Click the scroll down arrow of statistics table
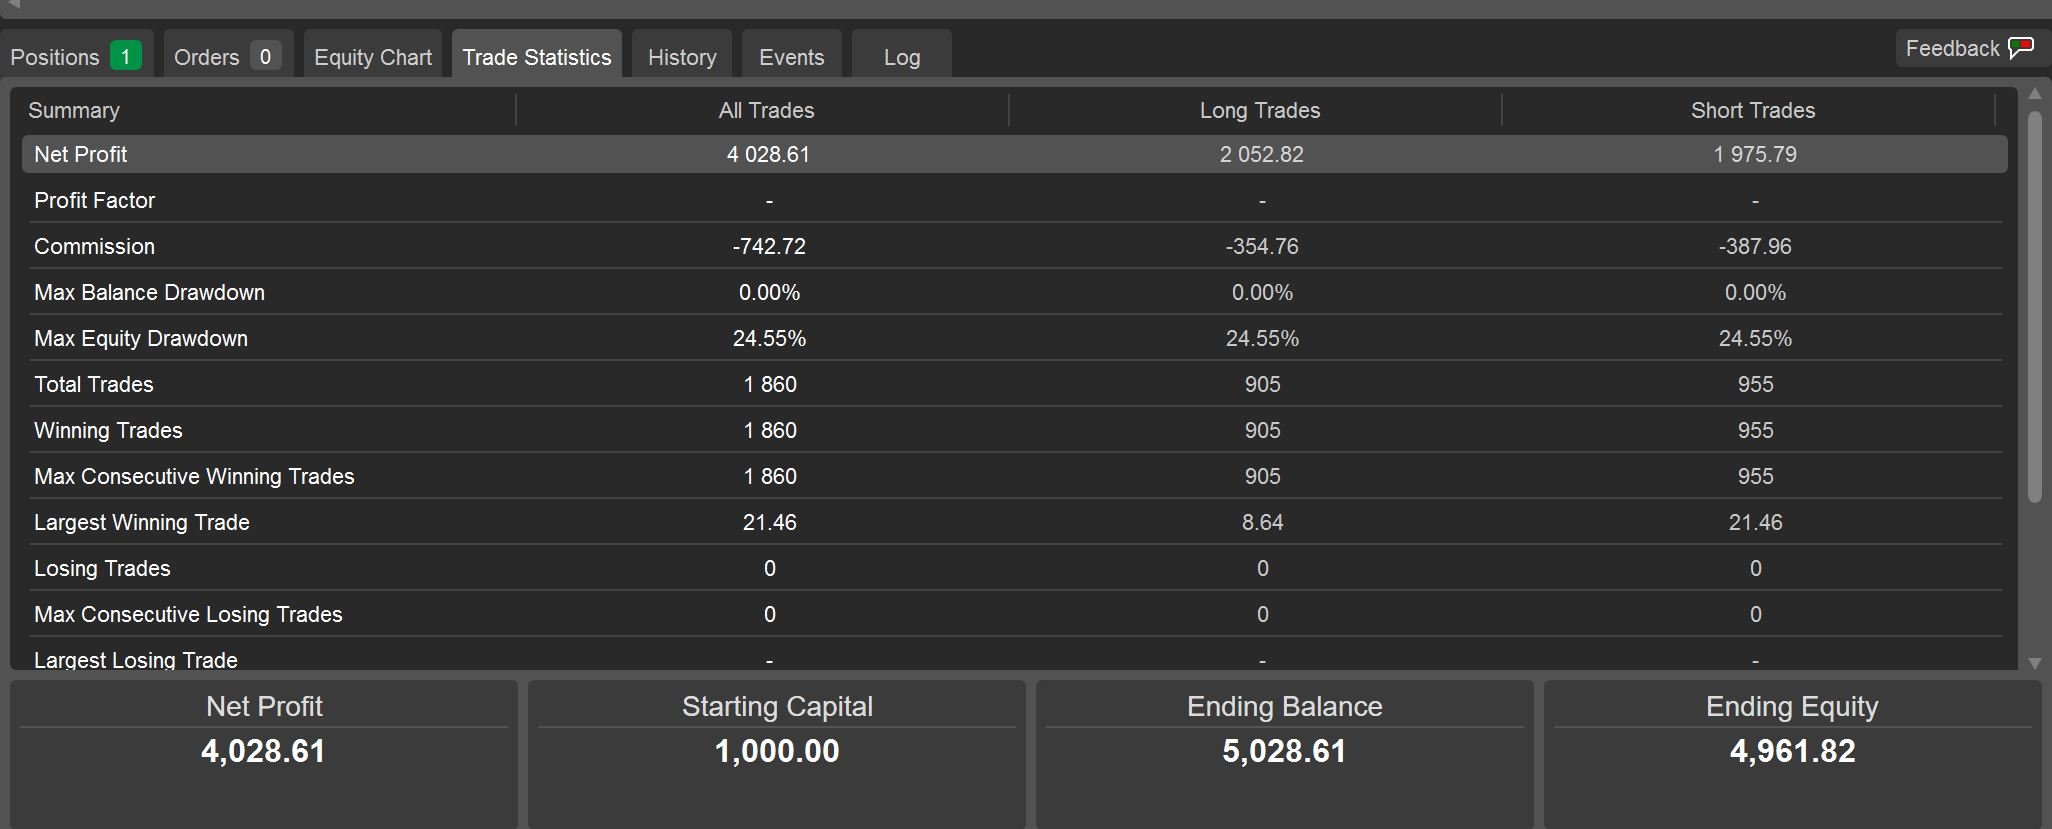Viewport: 2052px width, 829px height. tap(2034, 662)
